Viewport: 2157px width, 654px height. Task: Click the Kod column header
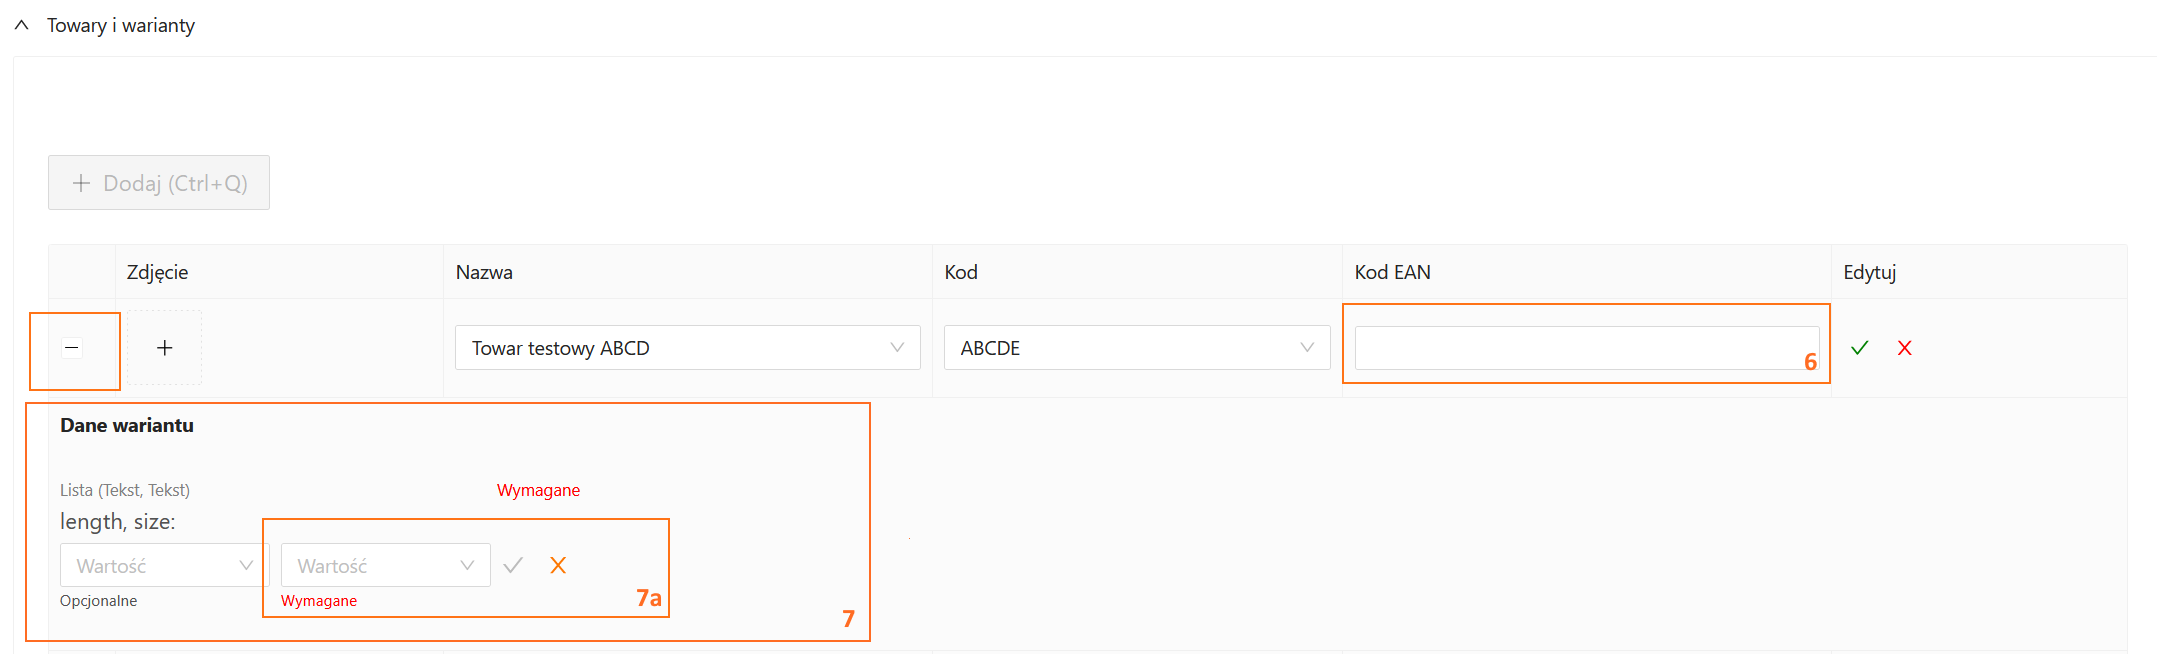[961, 272]
